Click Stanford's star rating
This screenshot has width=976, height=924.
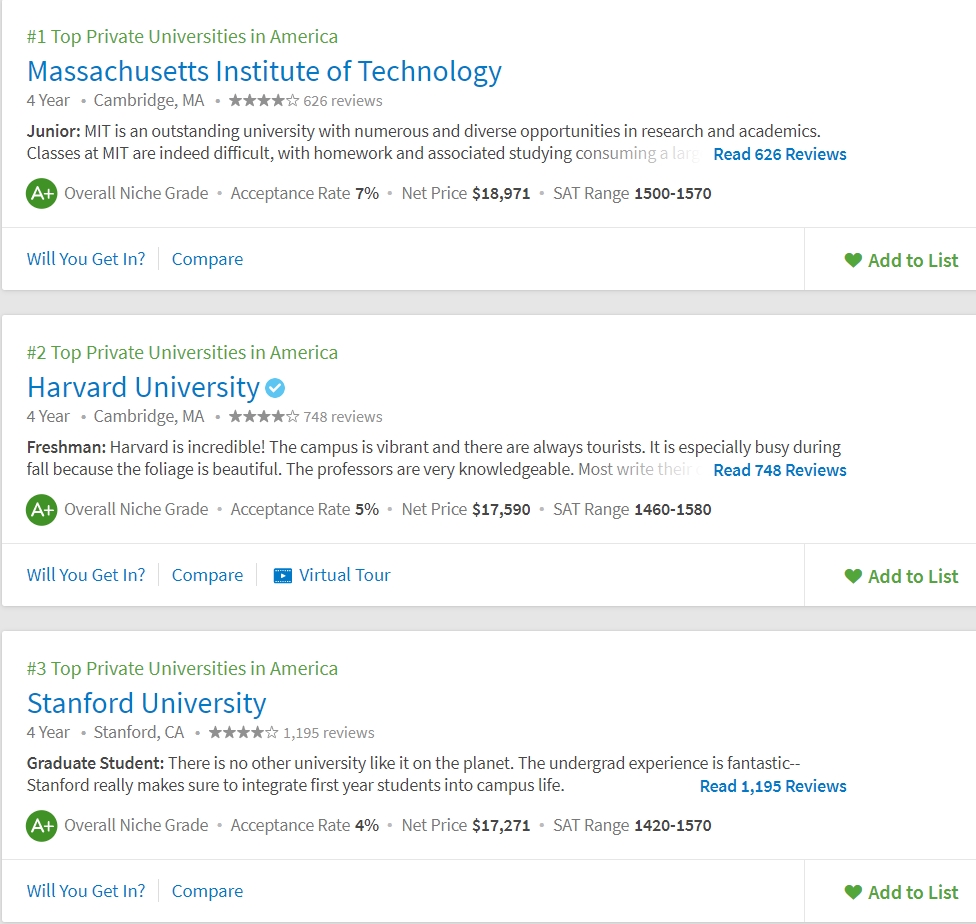pyautogui.click(x=243, y=733)
